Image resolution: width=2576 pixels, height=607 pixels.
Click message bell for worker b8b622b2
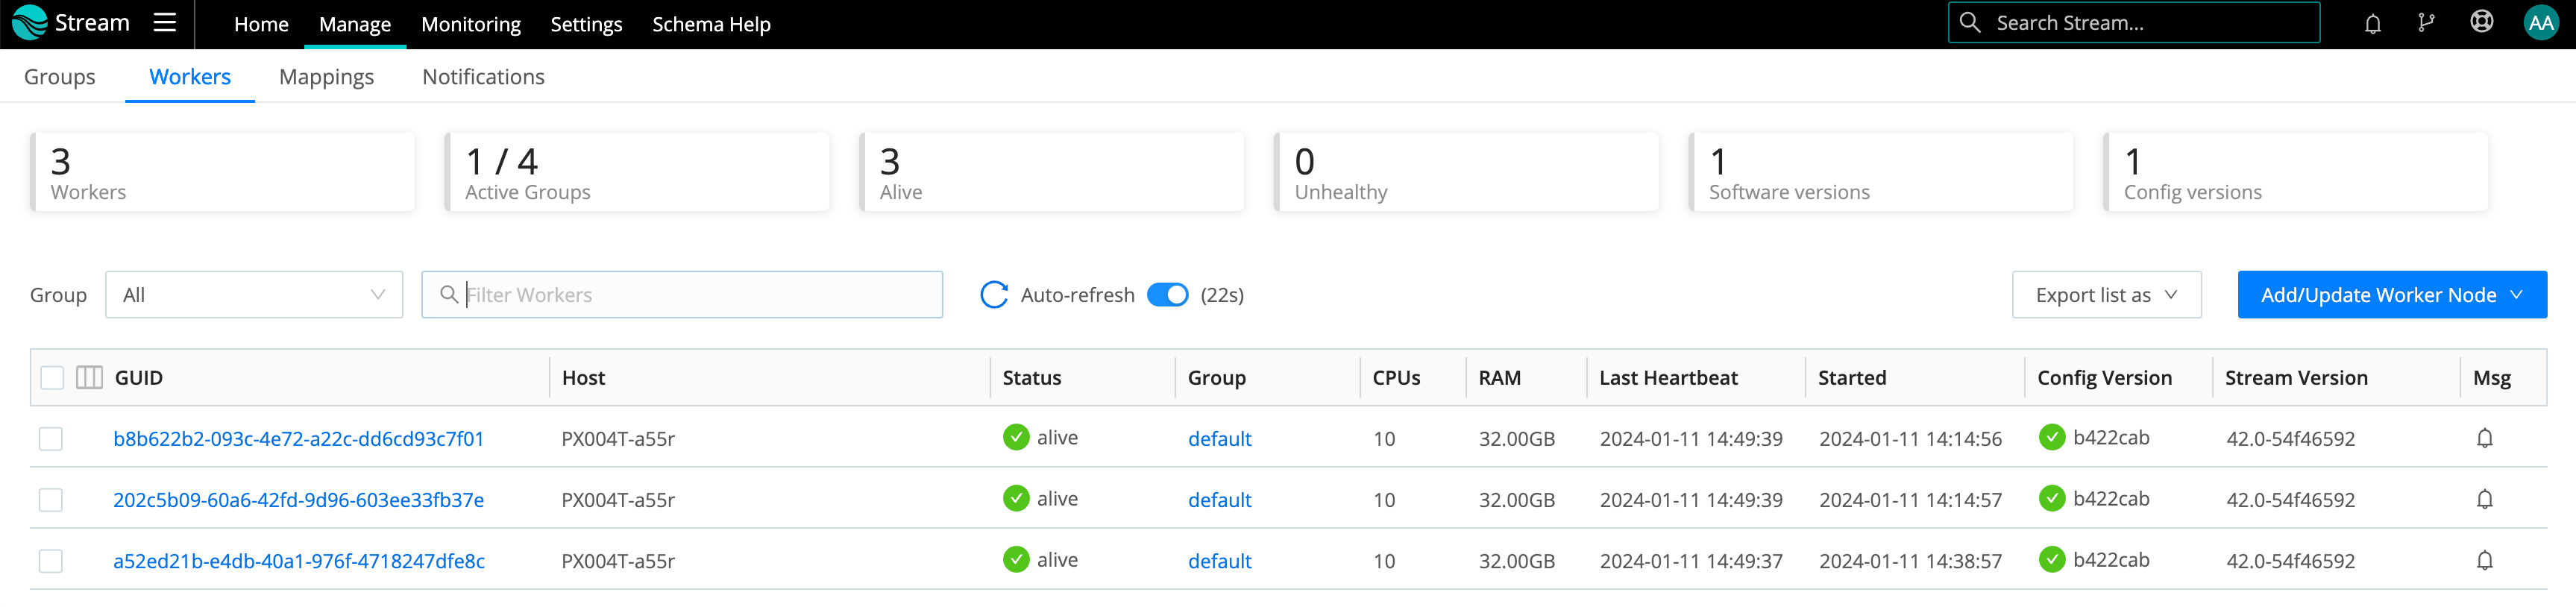2484,439
